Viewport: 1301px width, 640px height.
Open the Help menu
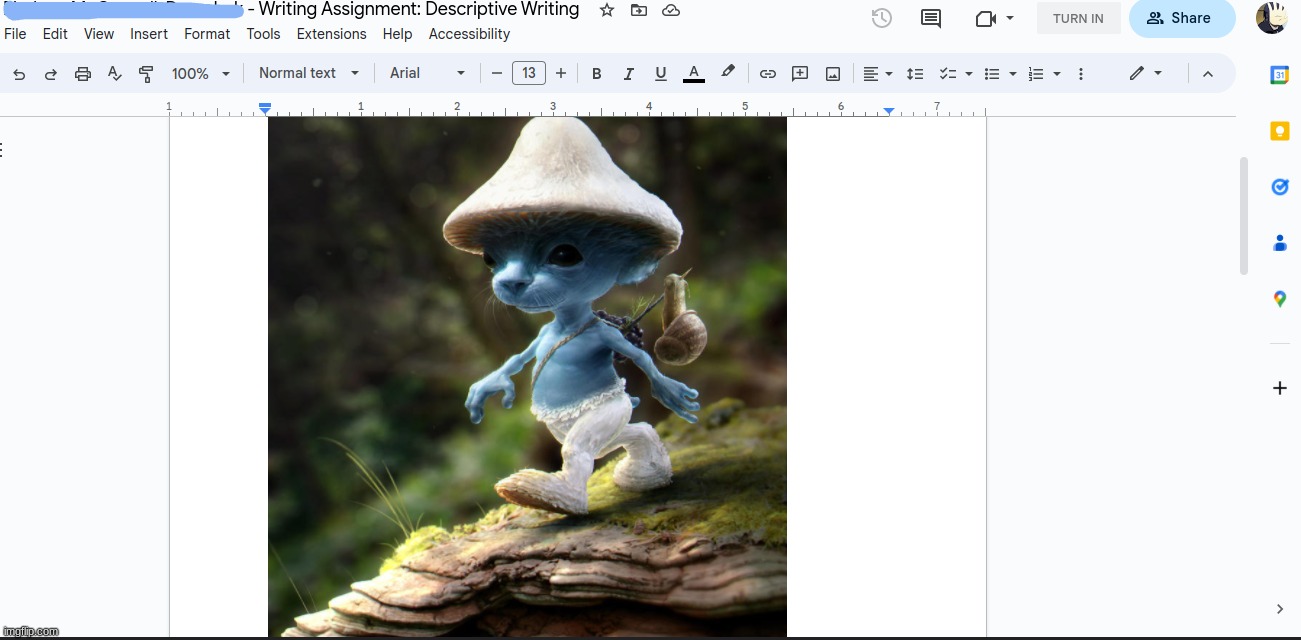397,34
